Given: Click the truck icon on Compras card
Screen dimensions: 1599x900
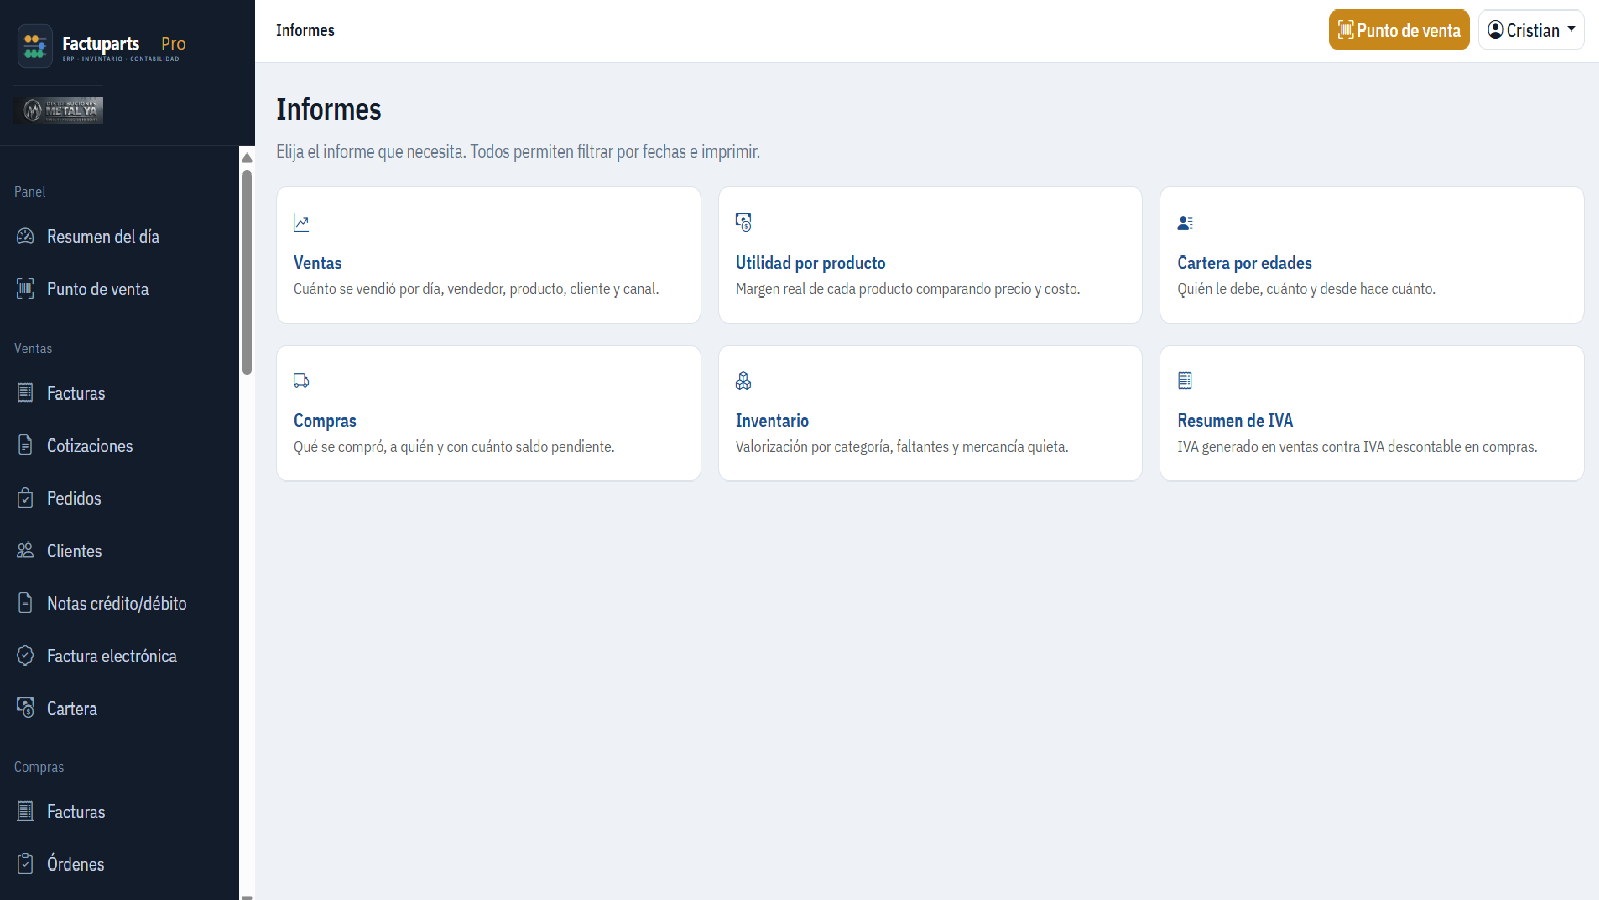Looking at the screenshot, I should click(301, 381).
